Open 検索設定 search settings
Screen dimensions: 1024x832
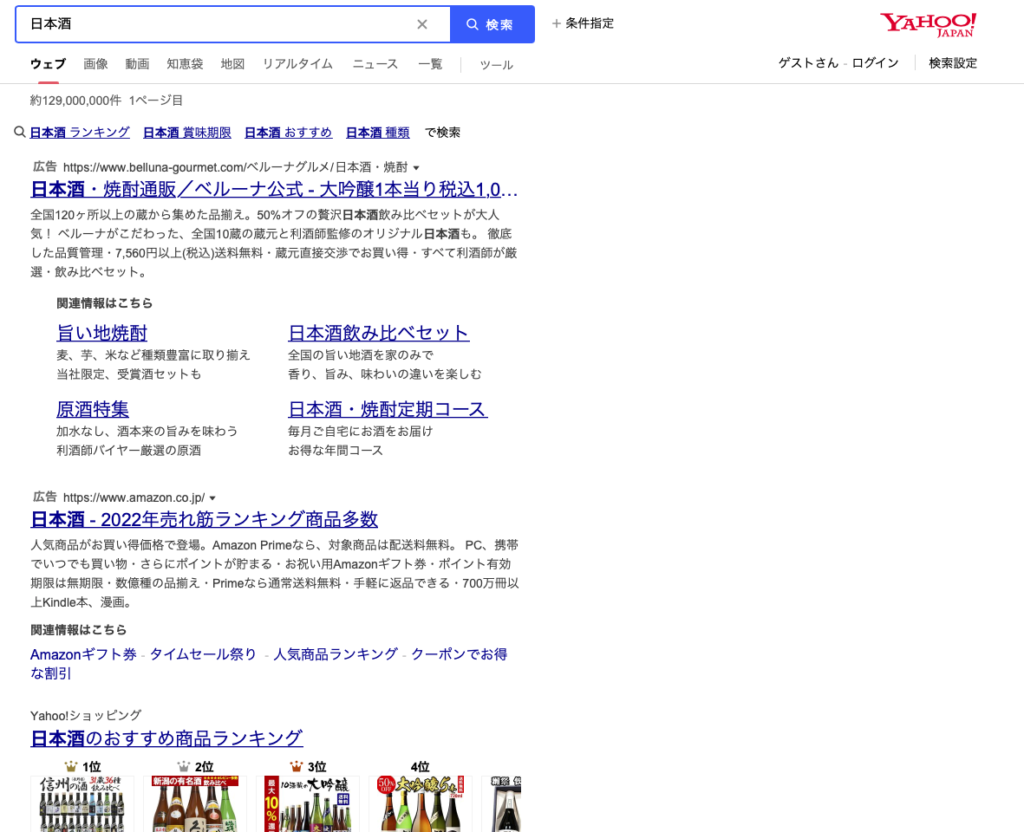coord(953,63)
